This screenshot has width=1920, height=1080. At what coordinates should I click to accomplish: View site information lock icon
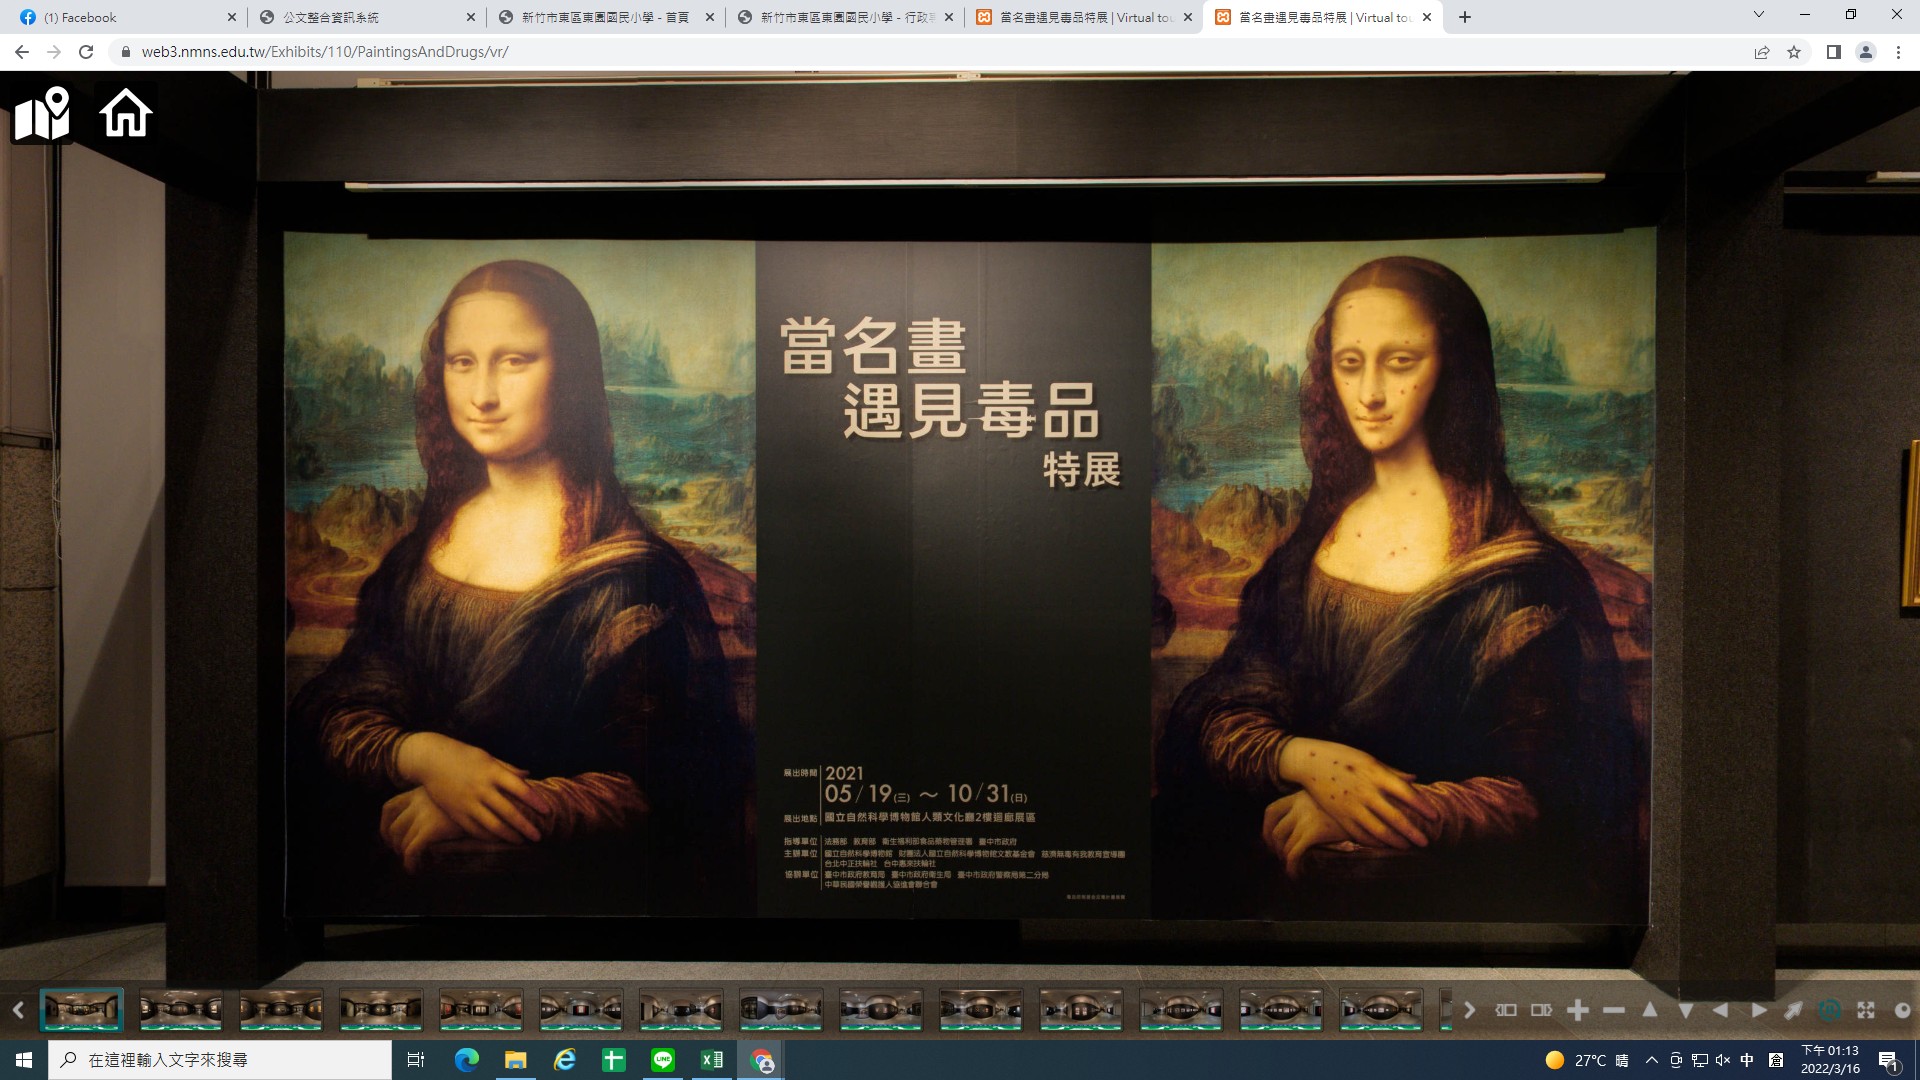(x=126, y=52)
